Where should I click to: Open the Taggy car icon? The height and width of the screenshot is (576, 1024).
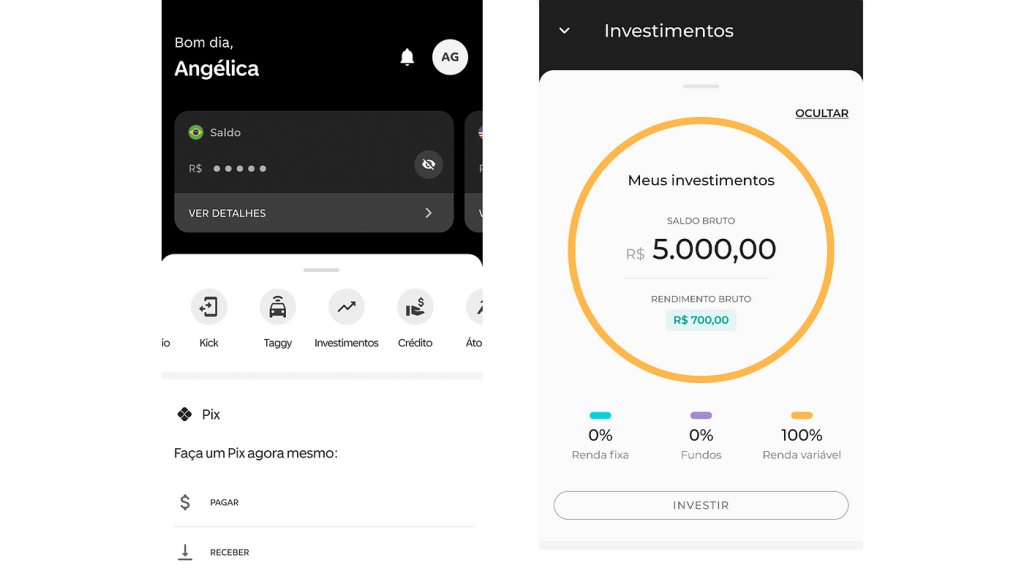[x=278, y=307]
